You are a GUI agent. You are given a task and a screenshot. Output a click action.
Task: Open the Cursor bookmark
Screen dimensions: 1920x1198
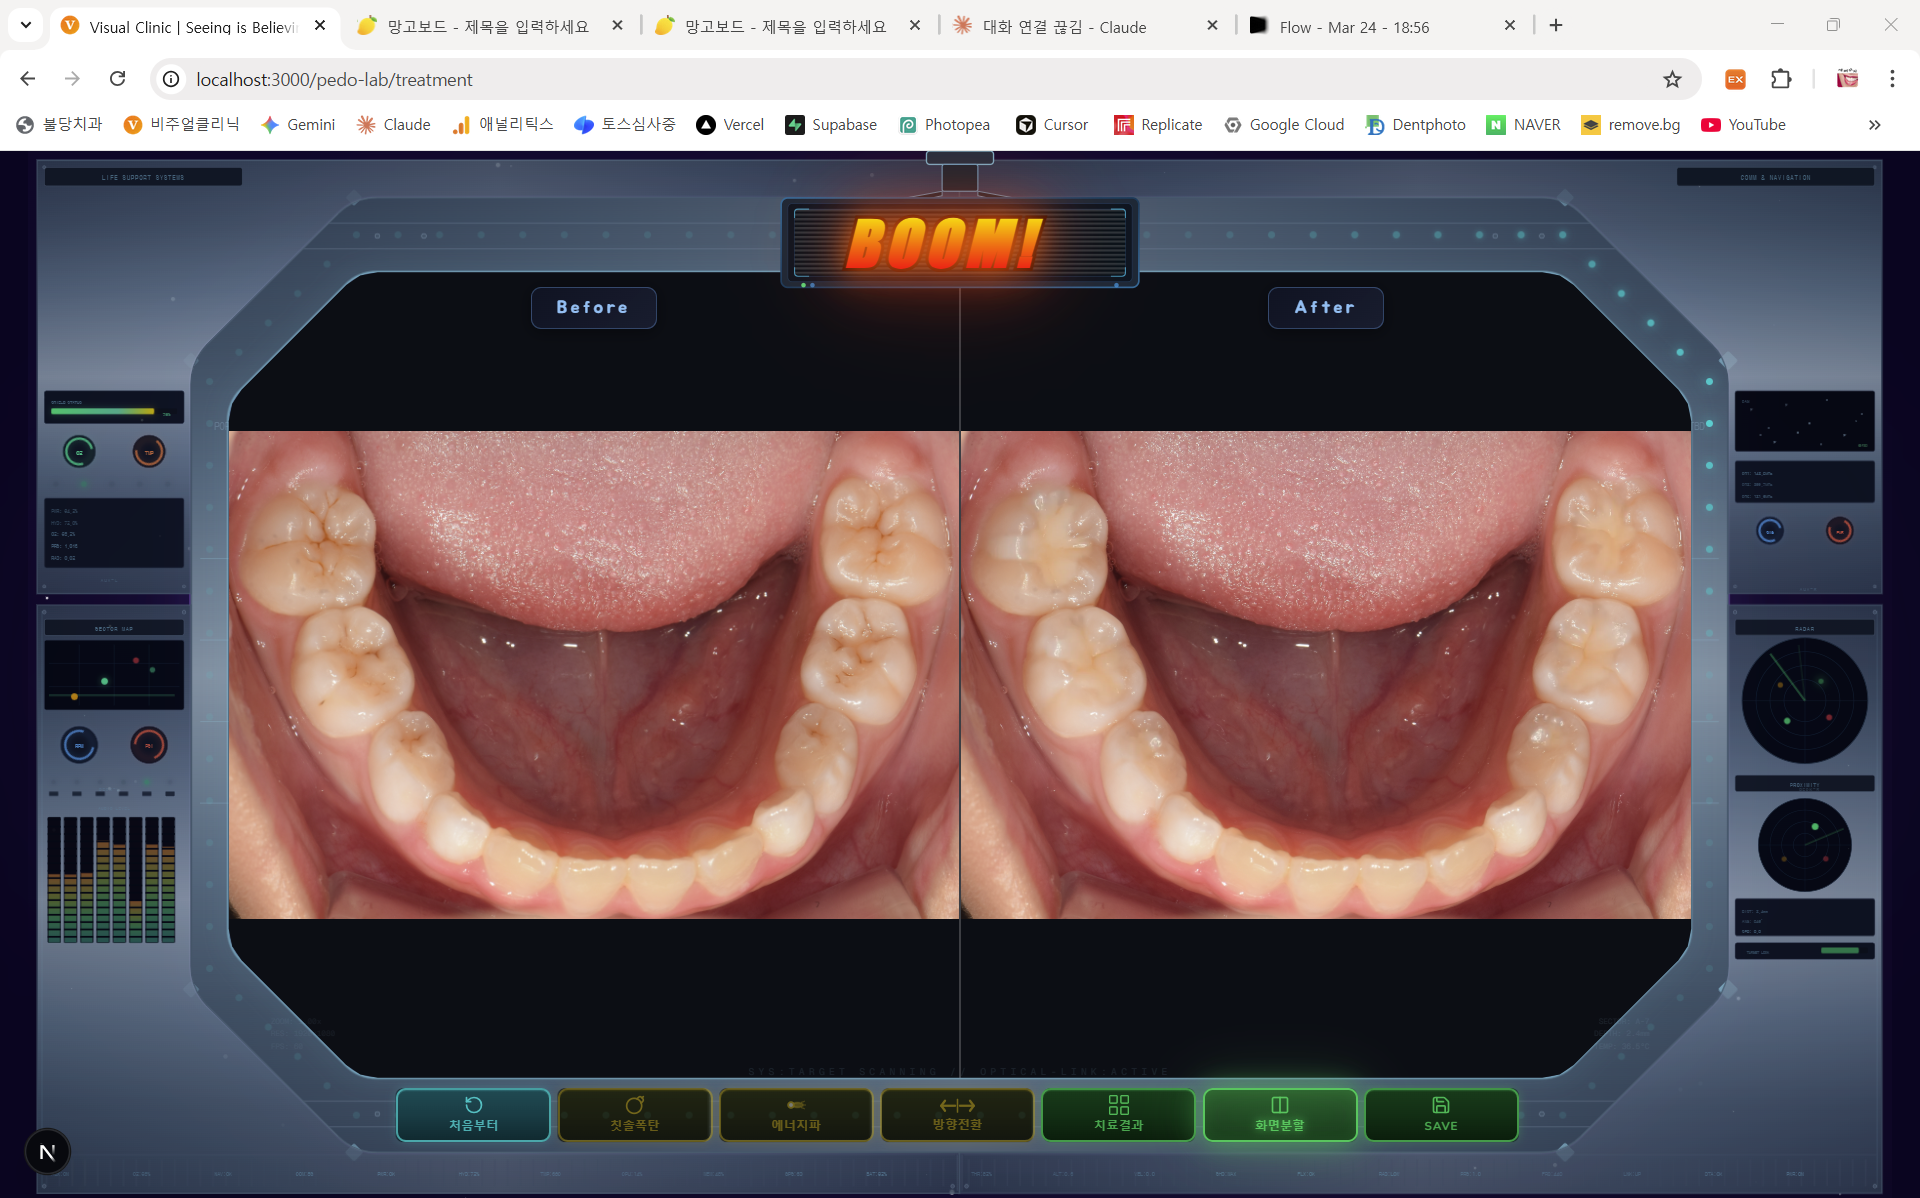tap(1052, 124)
